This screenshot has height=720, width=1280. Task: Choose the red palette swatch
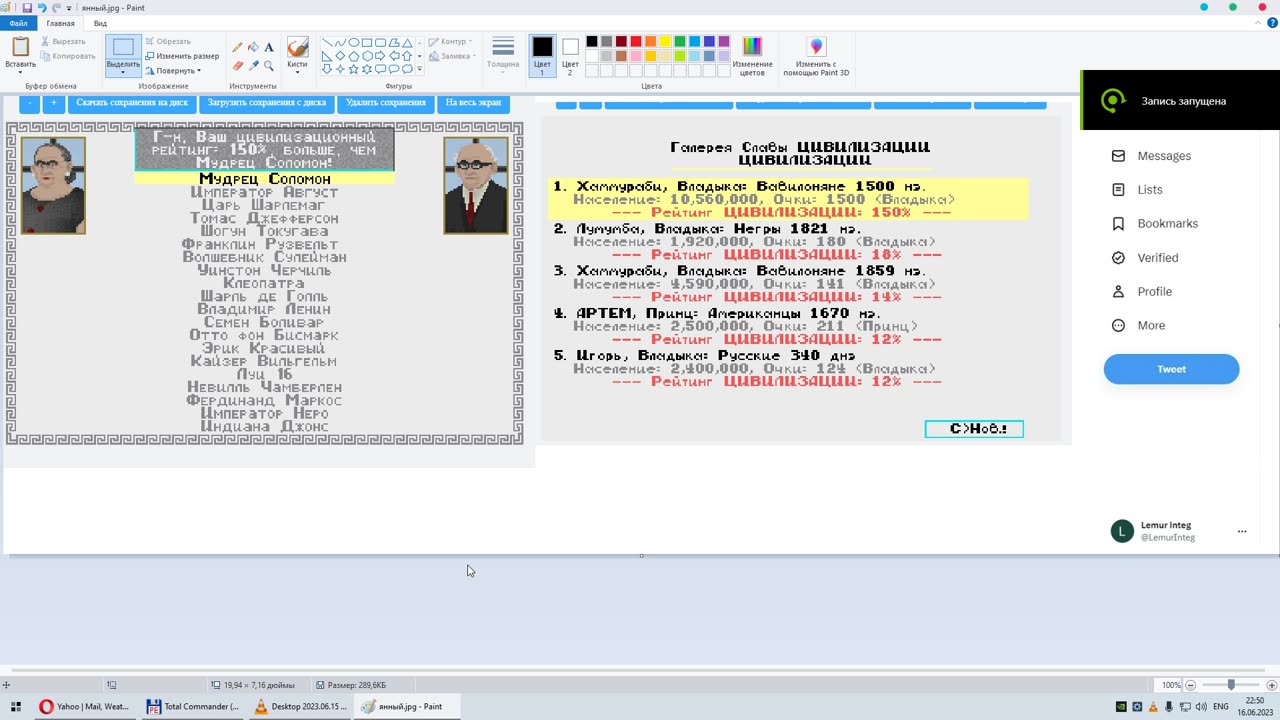tap(636, 42)
